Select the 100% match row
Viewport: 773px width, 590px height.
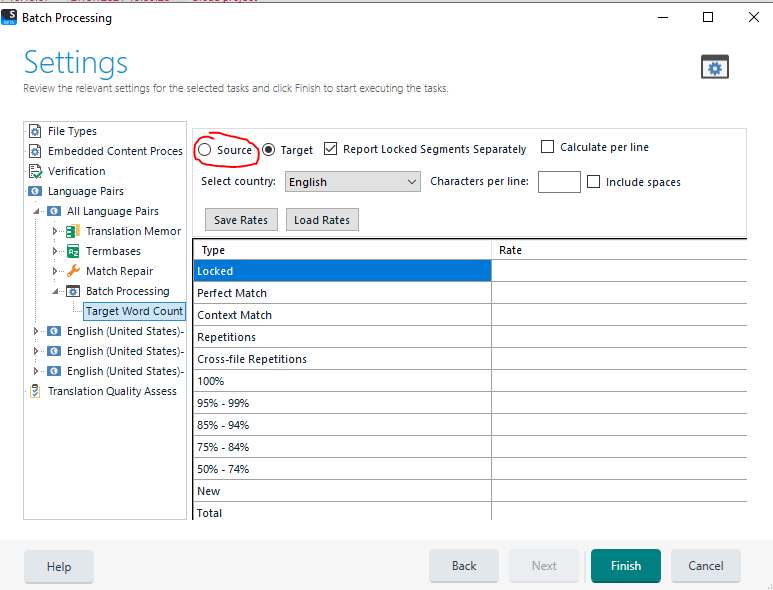(343, 381)
